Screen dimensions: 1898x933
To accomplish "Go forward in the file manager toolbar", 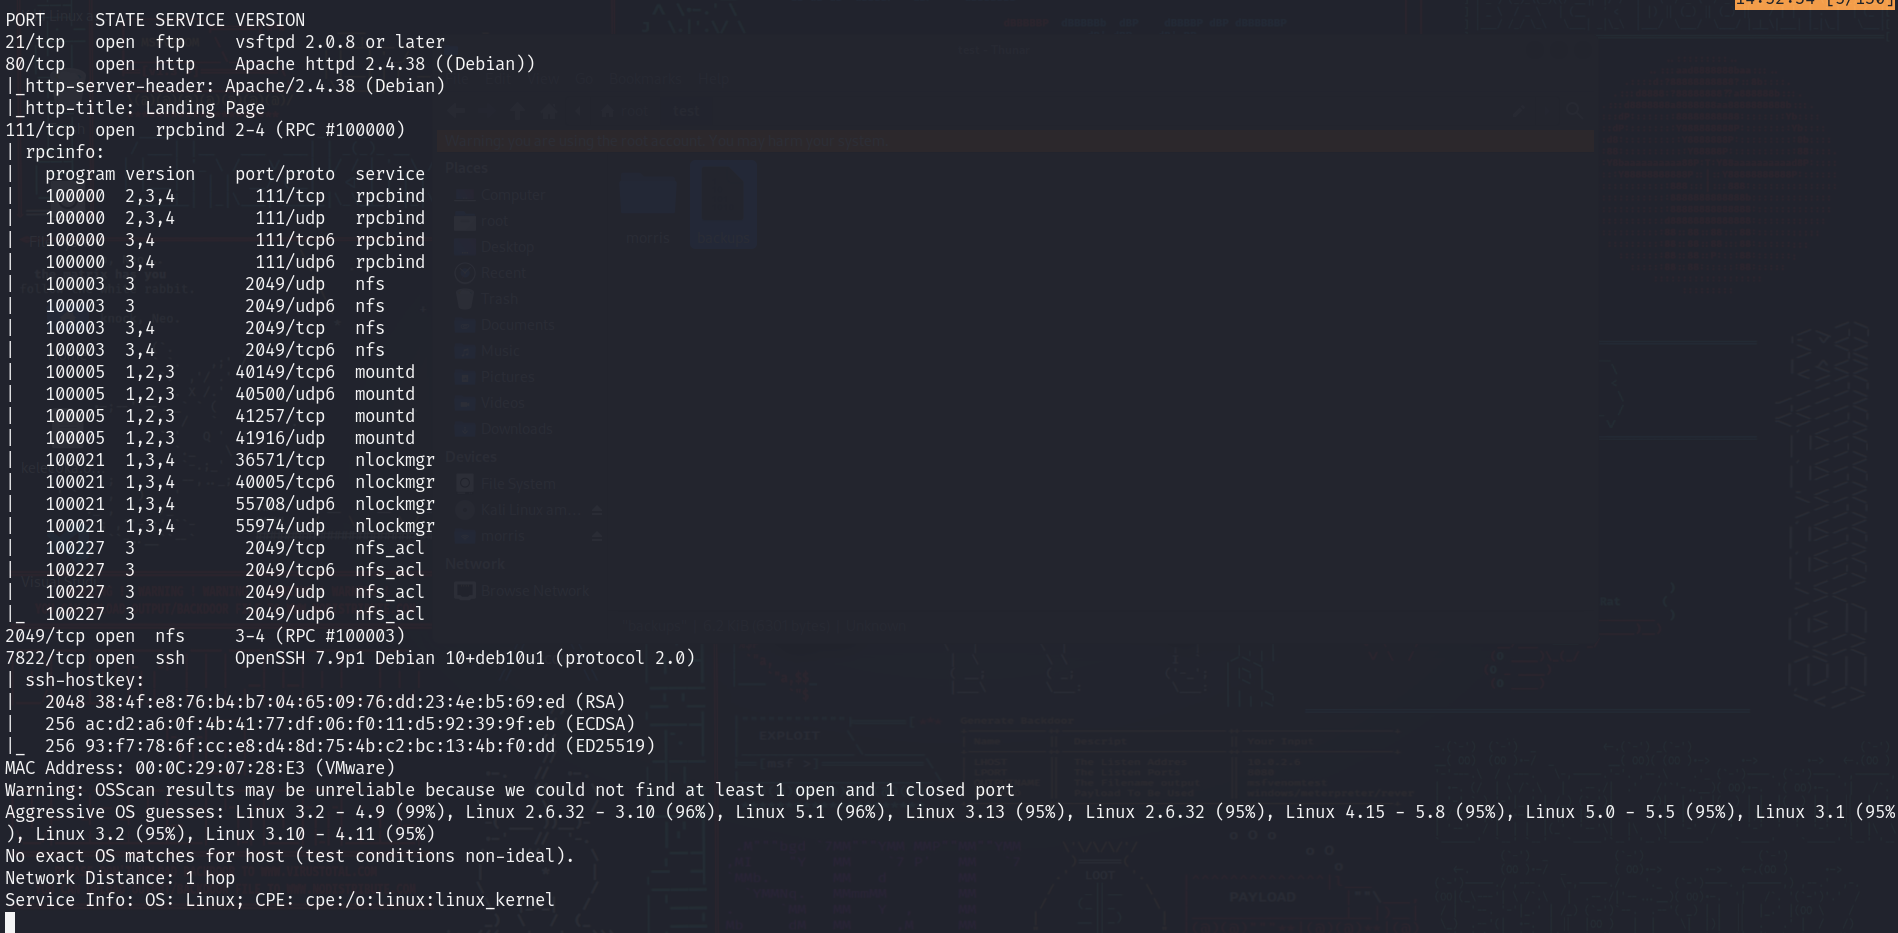I will click(x=486, y=111).
